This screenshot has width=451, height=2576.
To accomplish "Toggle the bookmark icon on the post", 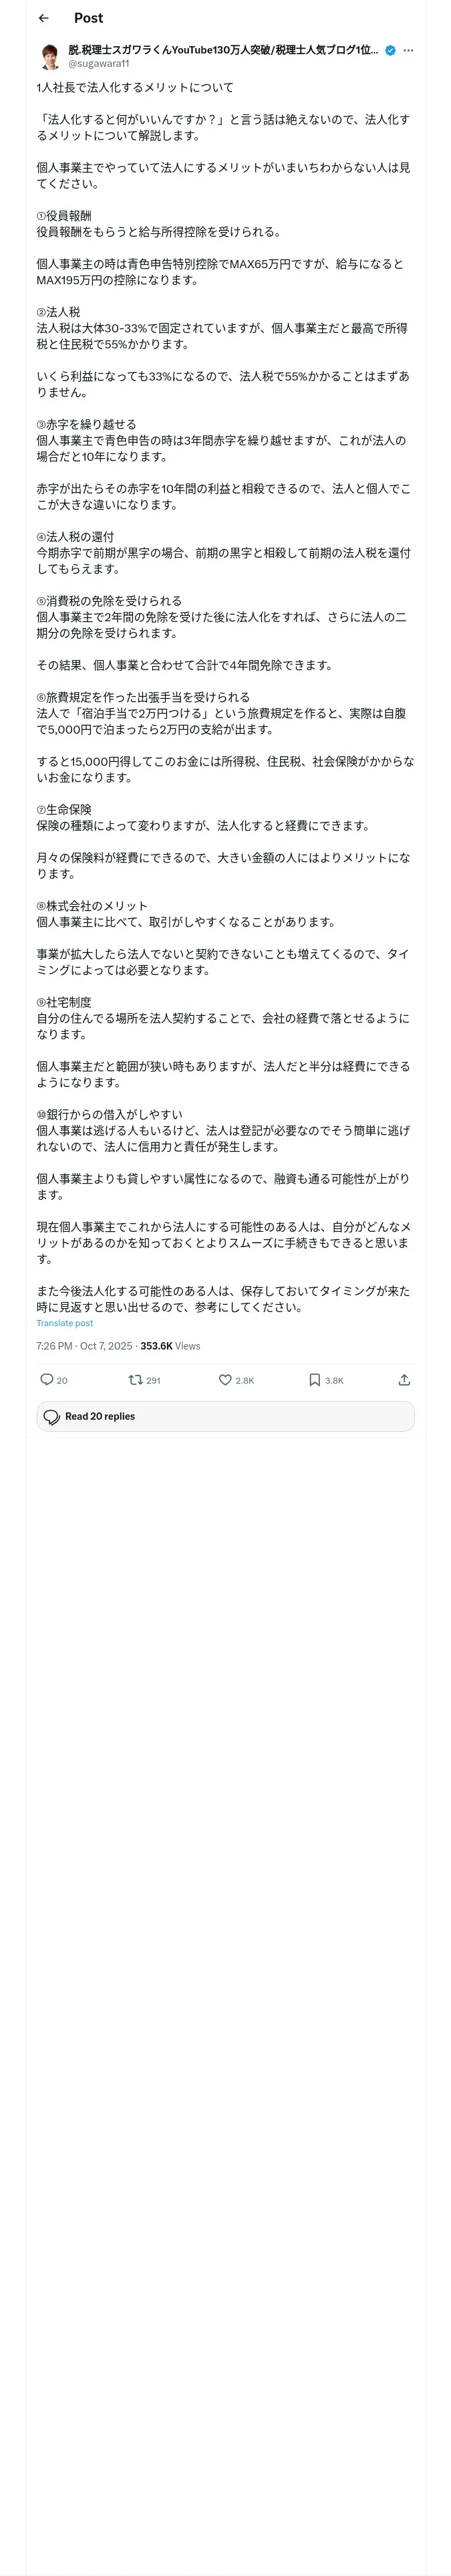I will pos(314,1379).
